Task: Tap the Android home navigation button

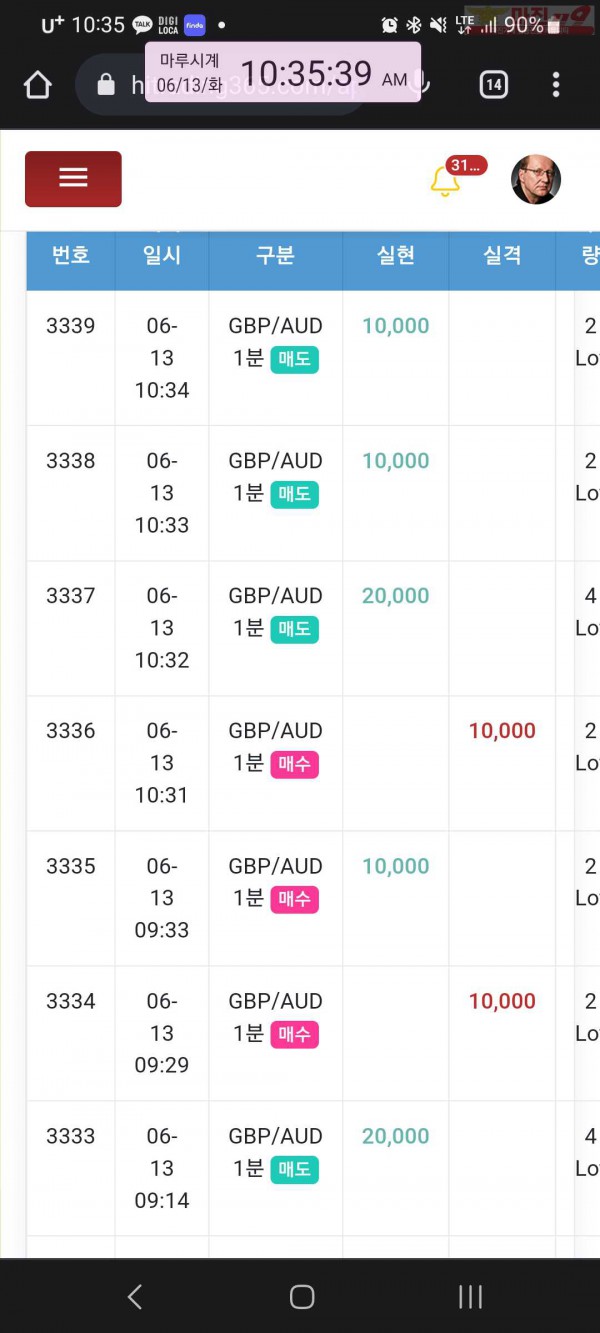Action: pos(301,1297)
